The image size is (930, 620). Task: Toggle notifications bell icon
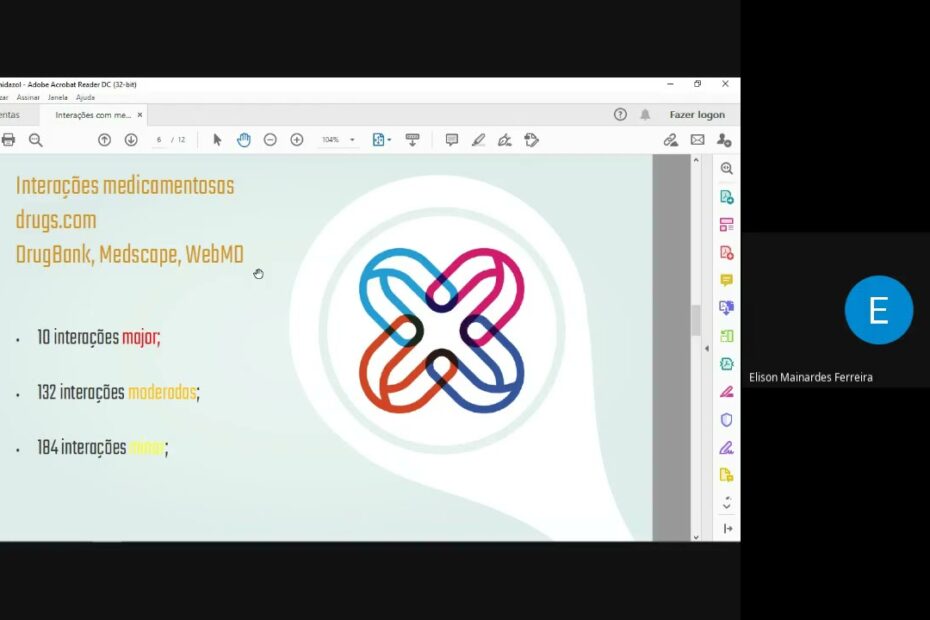(645, 115)
